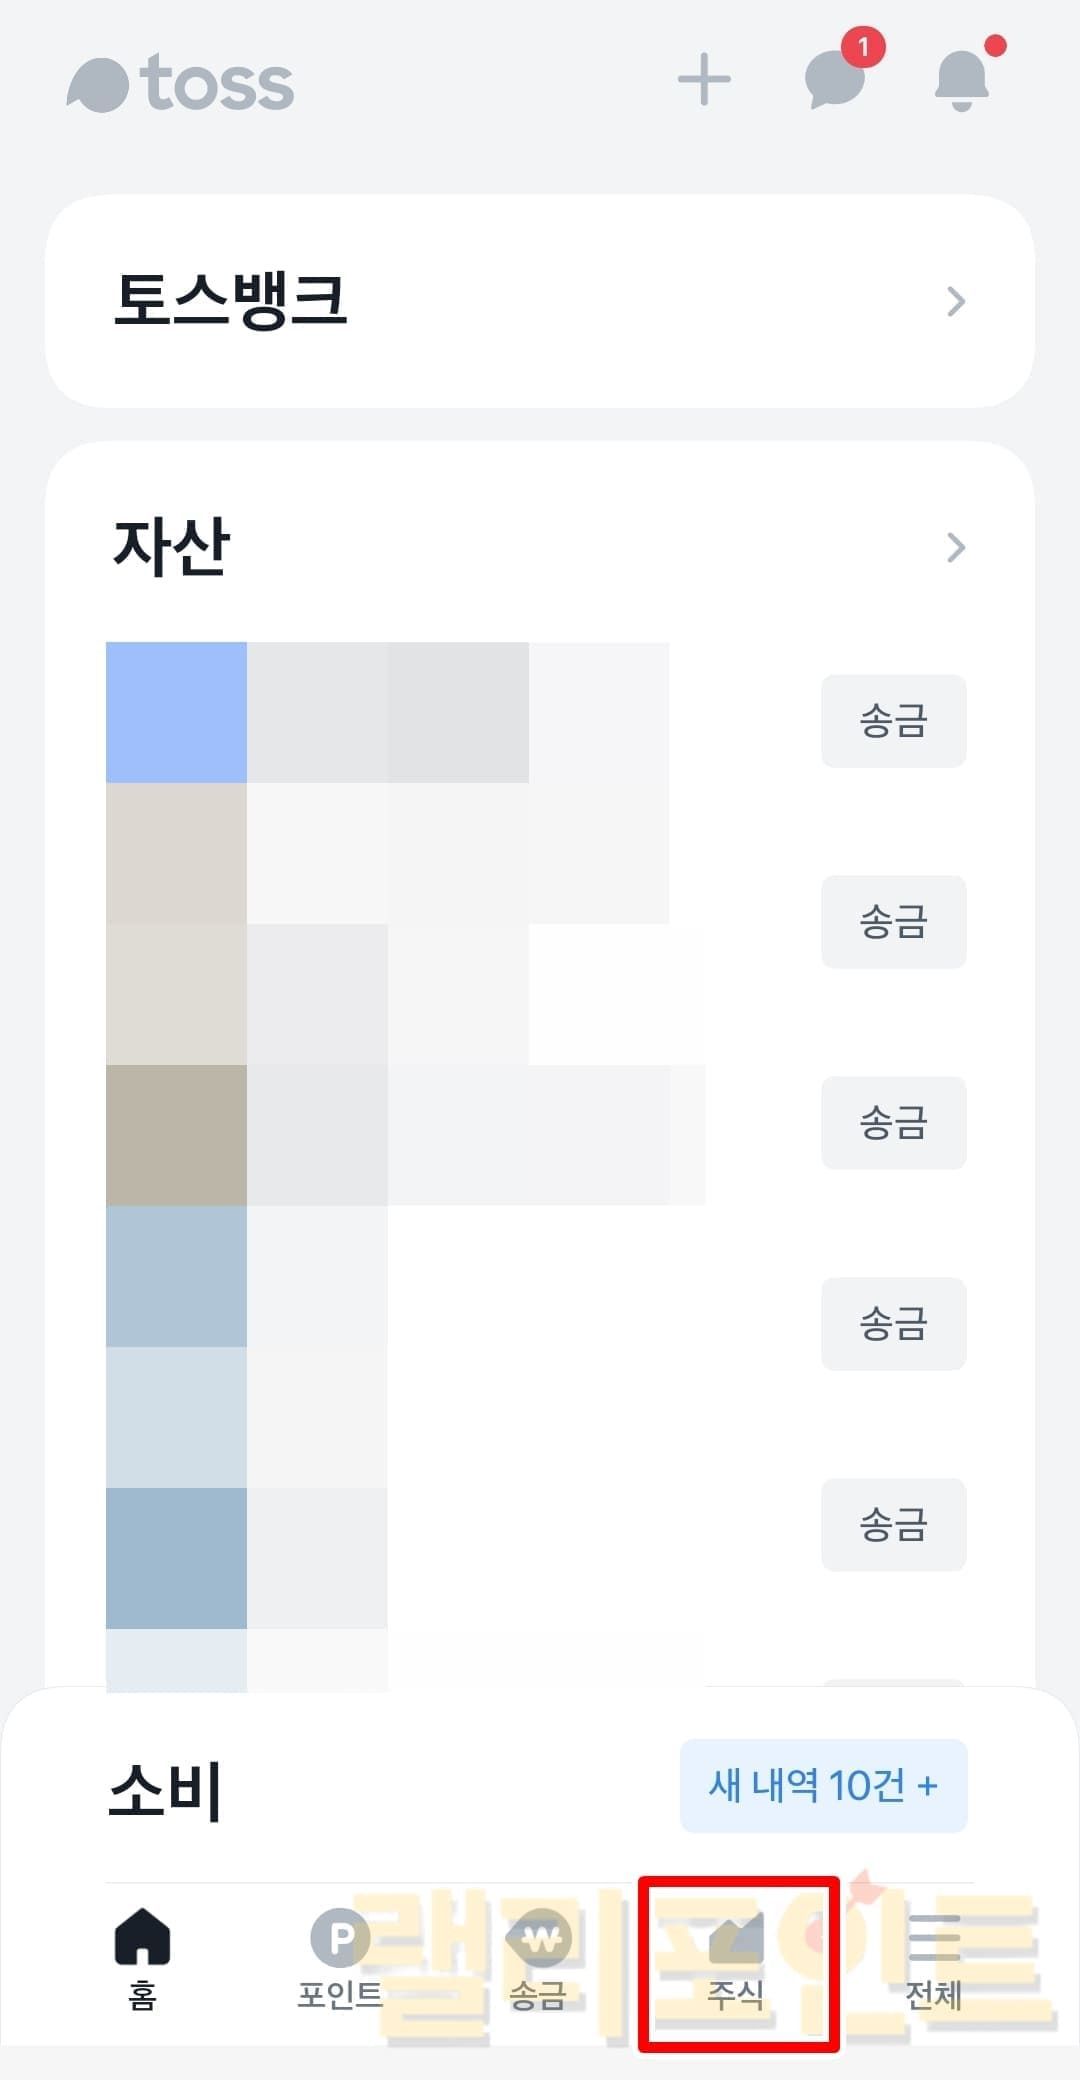Tap the toss logo
1080x2080 pixels.
(181, 84)
